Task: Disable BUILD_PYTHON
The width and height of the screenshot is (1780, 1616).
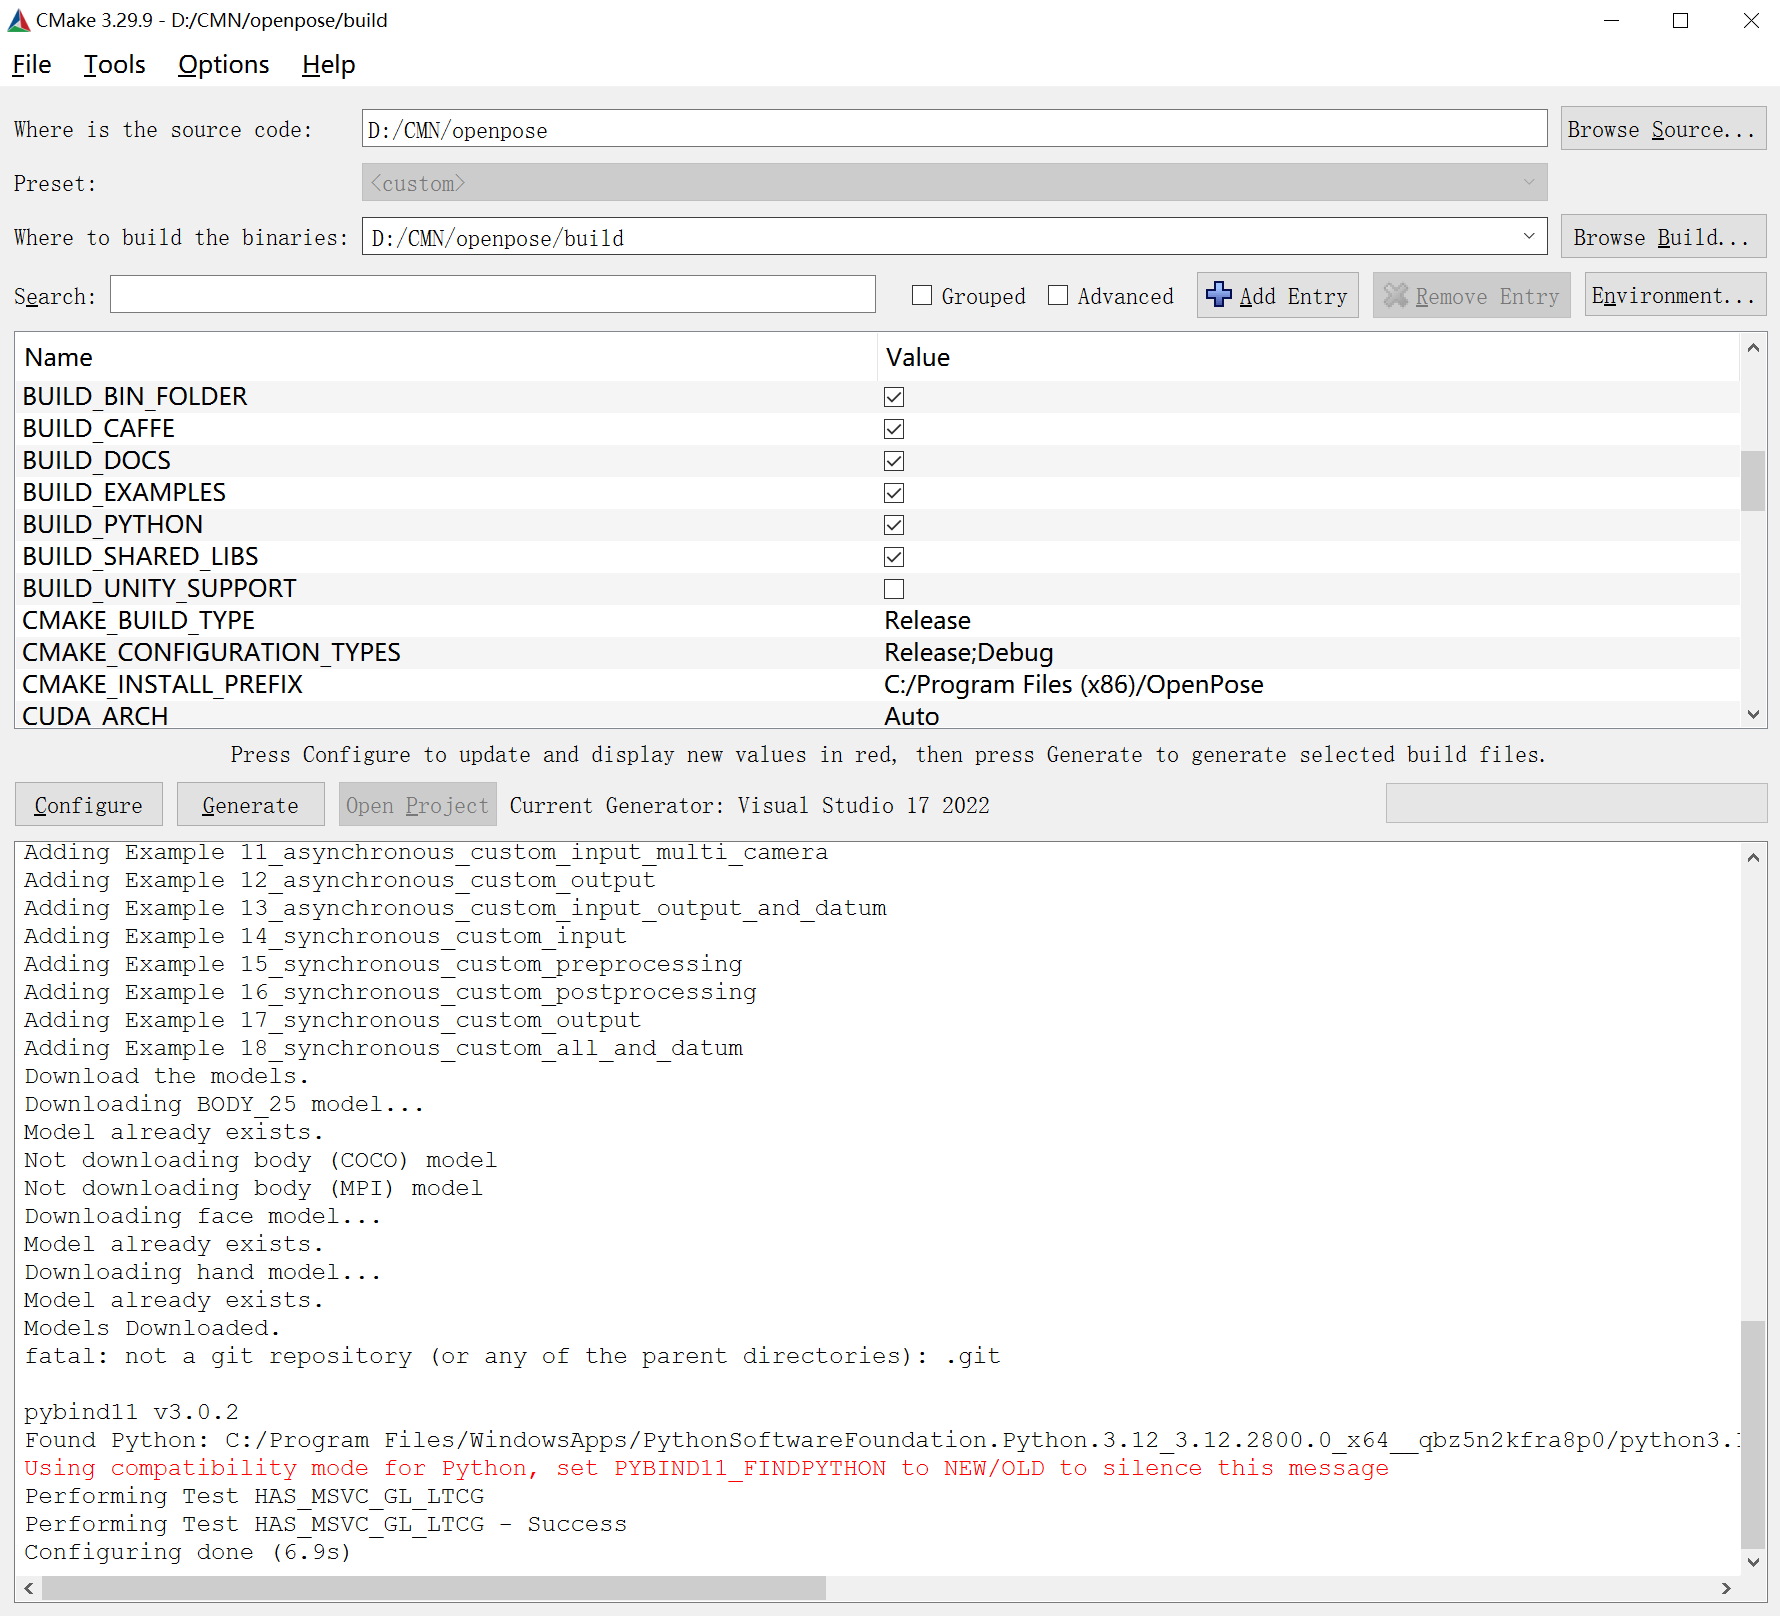Action: pos(893,524)
